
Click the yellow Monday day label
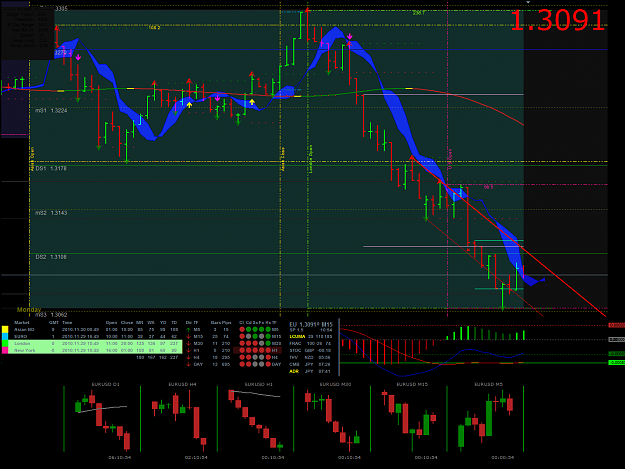pyautogui.click(x=29, y=310)
